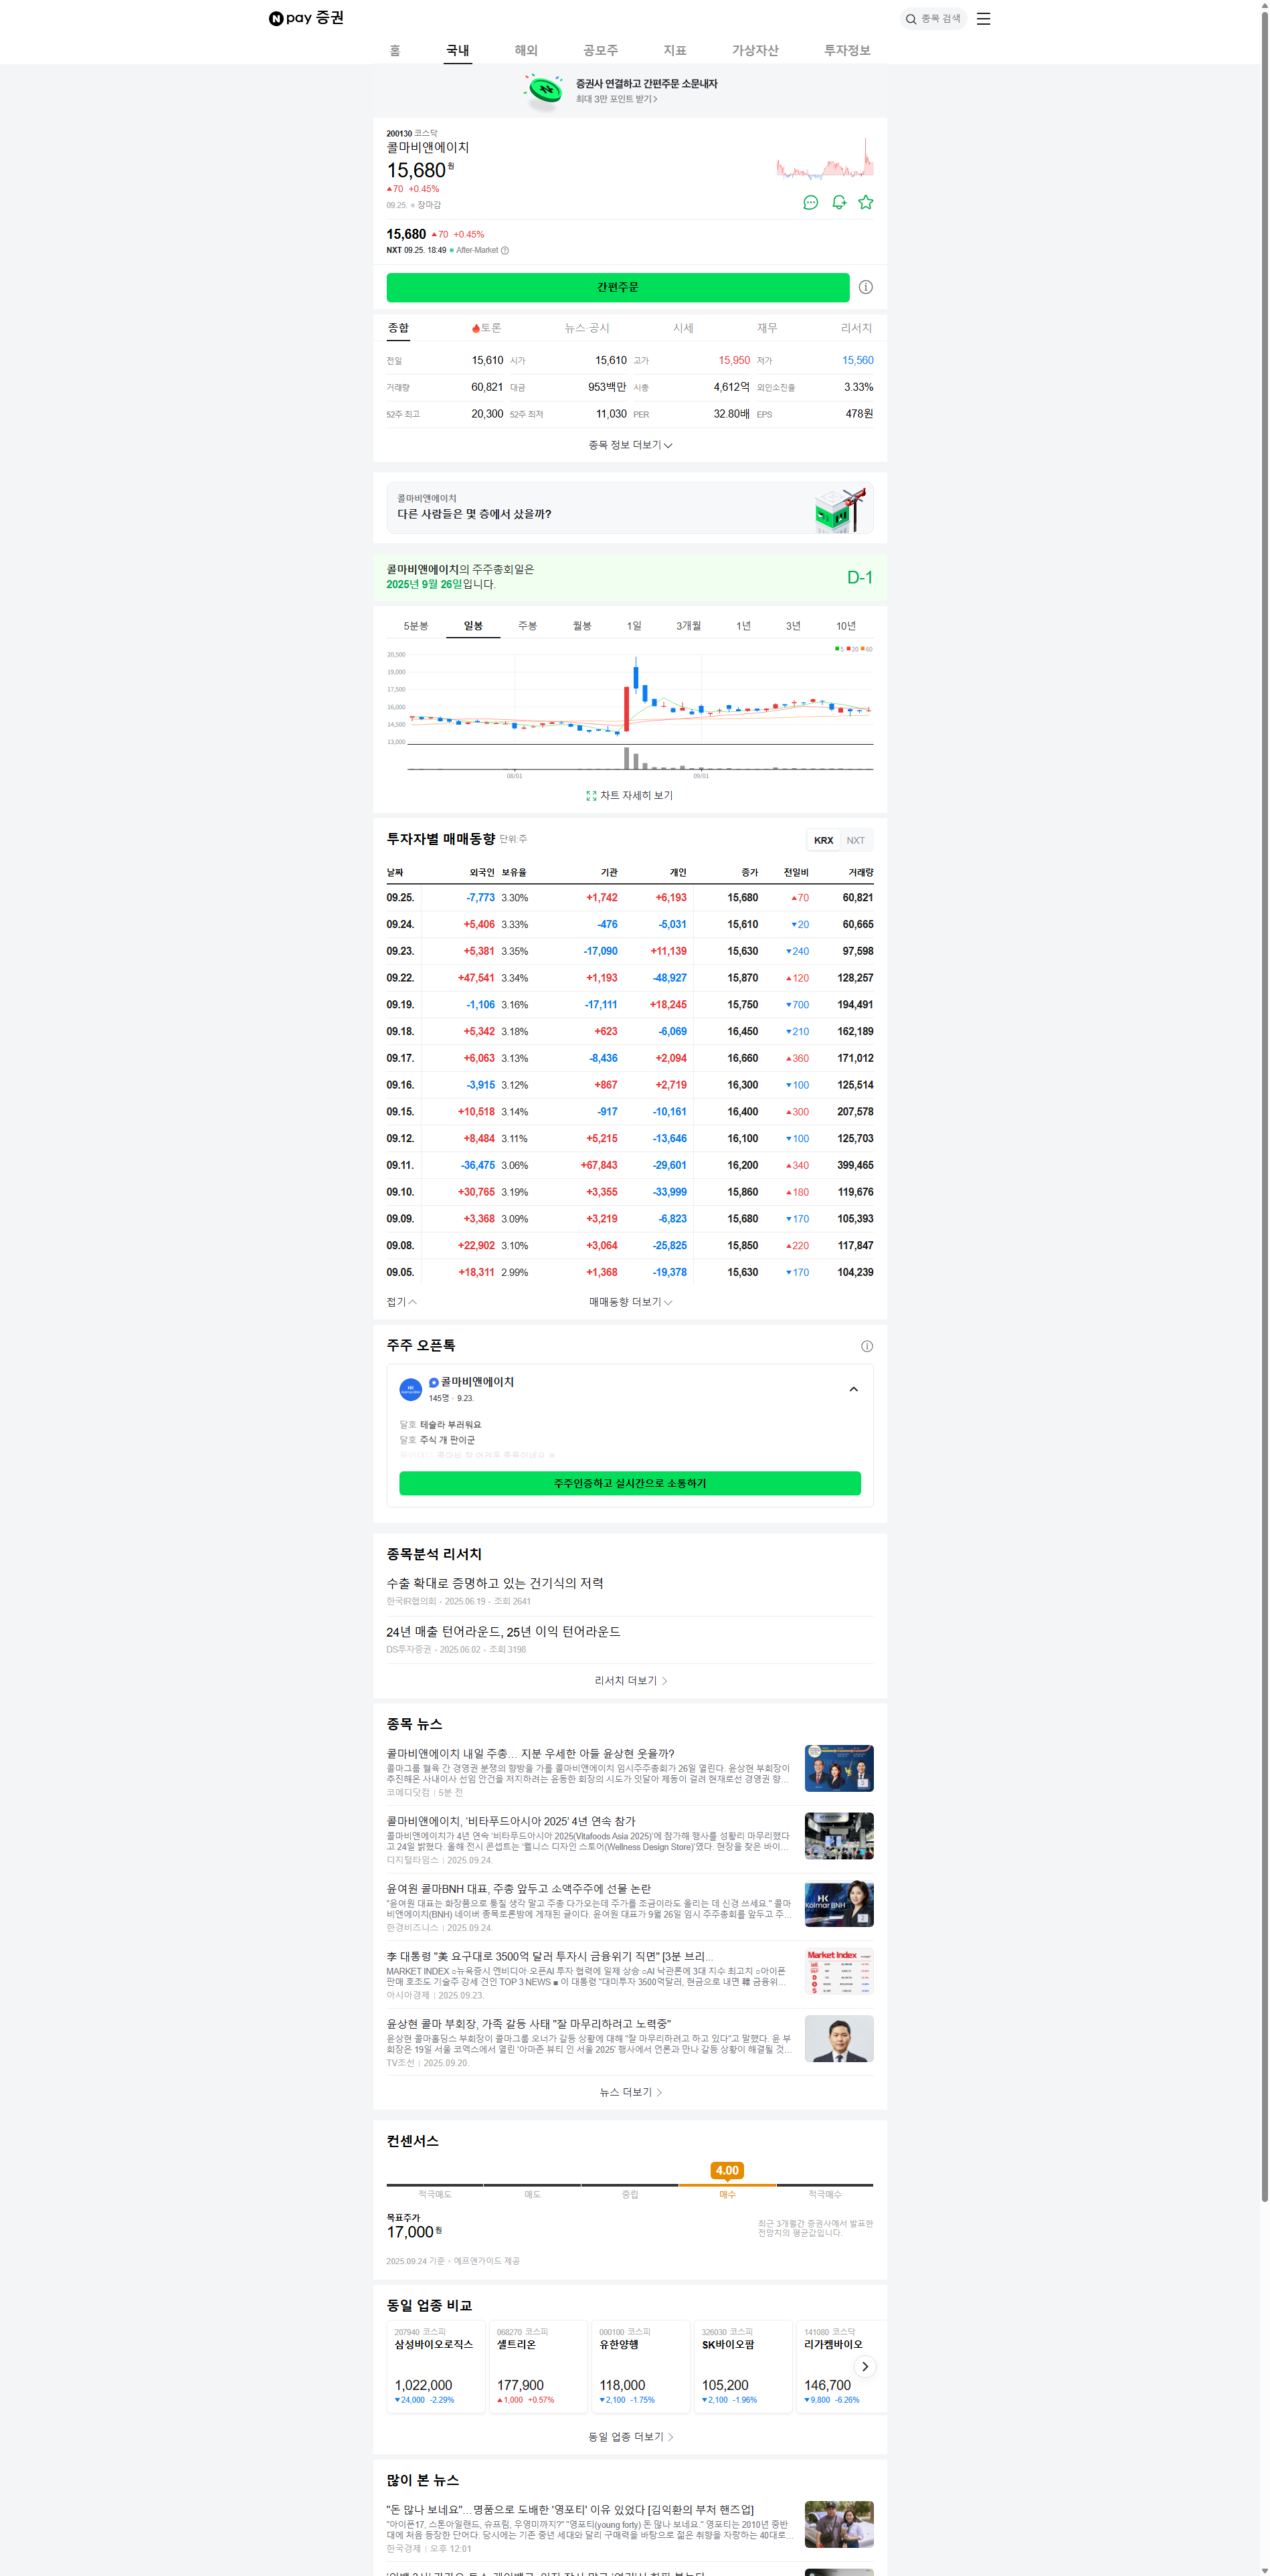
Task: Select the 시세 stock tab
Action: click(x=683, y=328)
